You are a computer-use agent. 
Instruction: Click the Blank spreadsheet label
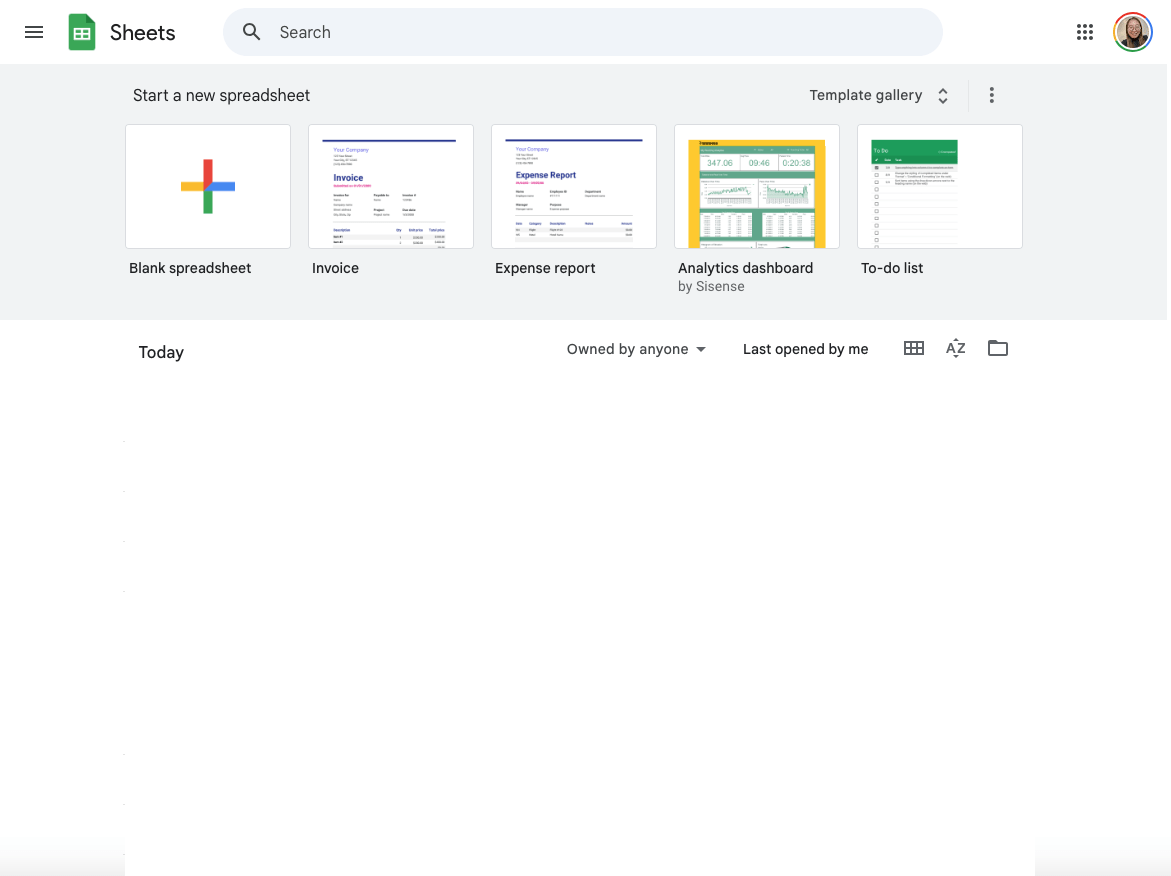point(190,268)
